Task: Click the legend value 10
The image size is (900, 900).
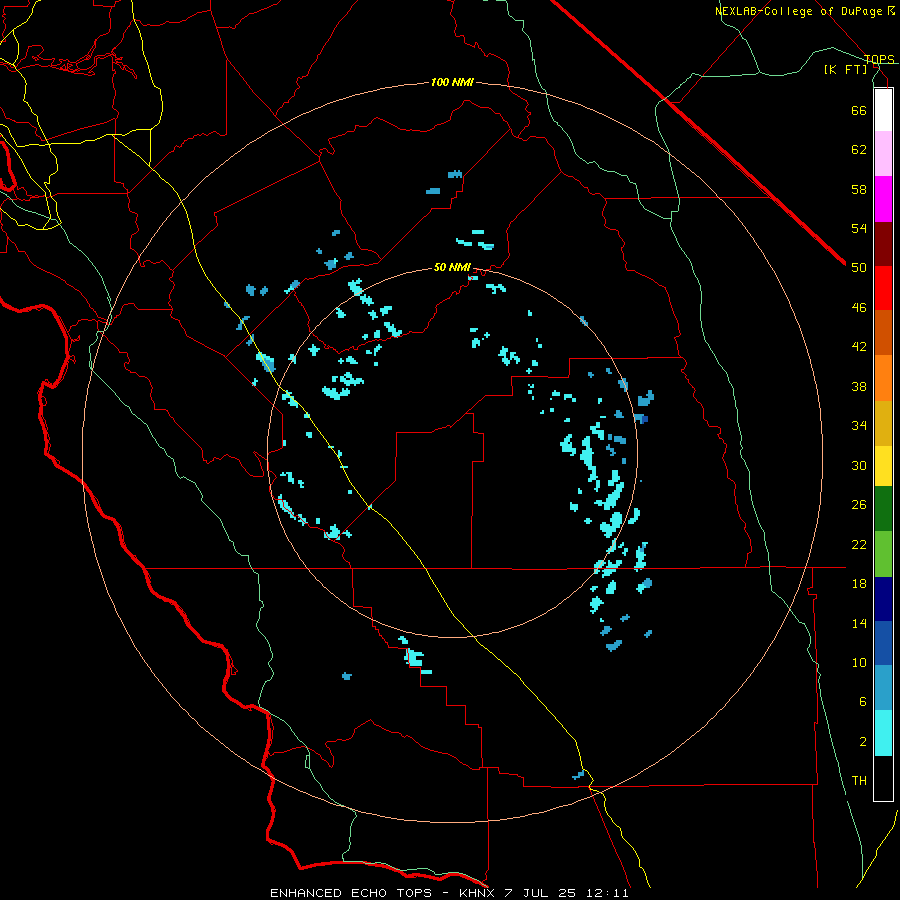Action: pos(859,662)
